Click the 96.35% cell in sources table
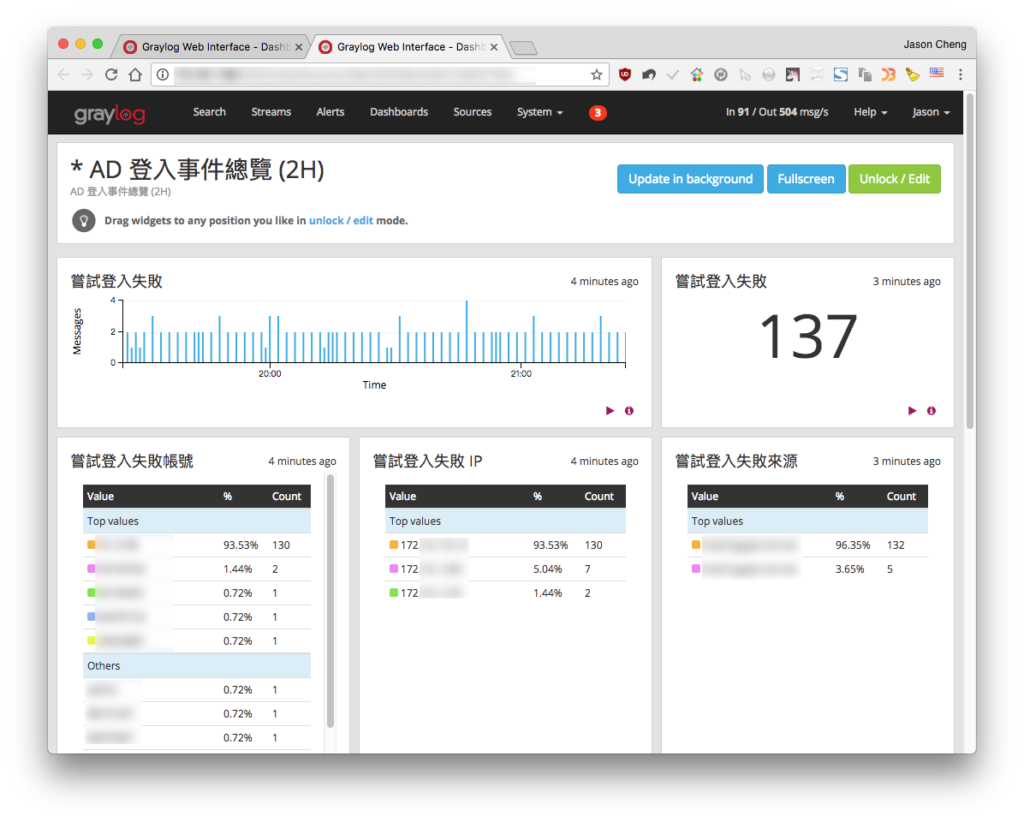This screenshot has height=822, width=1024. tap(852, 545)
